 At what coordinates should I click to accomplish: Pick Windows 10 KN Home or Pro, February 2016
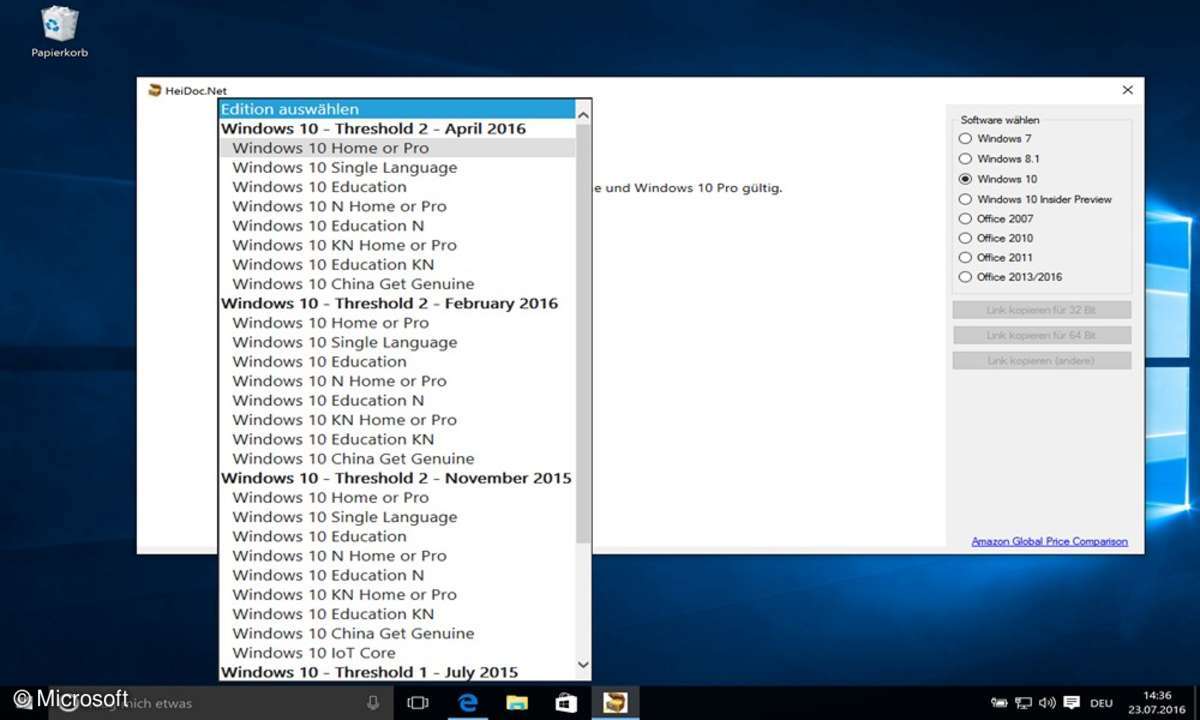click(398, 420)
